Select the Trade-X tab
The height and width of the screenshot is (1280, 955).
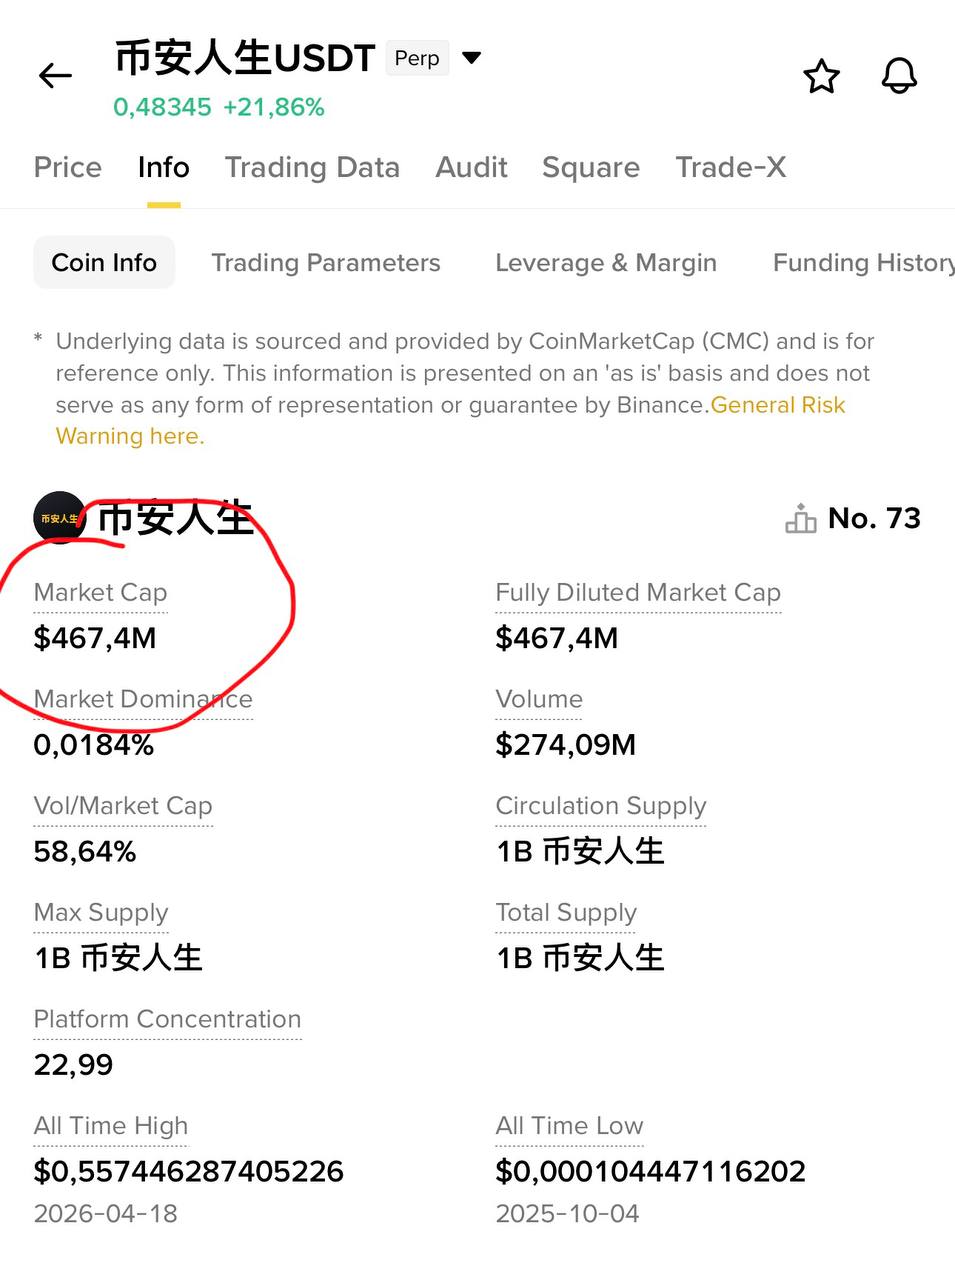(x=731, y=167)
